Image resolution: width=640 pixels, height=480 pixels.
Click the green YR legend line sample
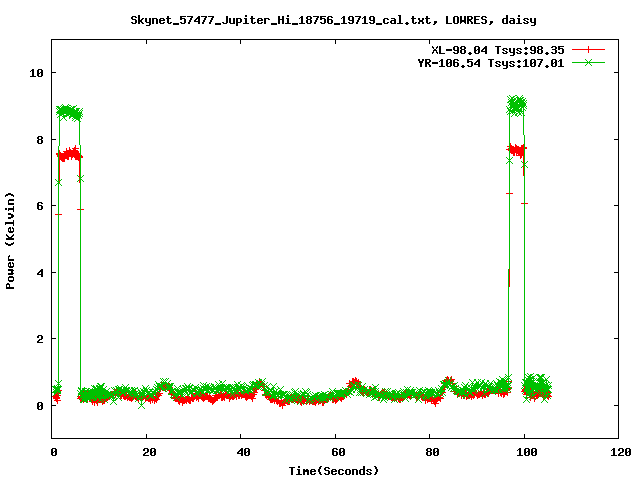(588, 63)
